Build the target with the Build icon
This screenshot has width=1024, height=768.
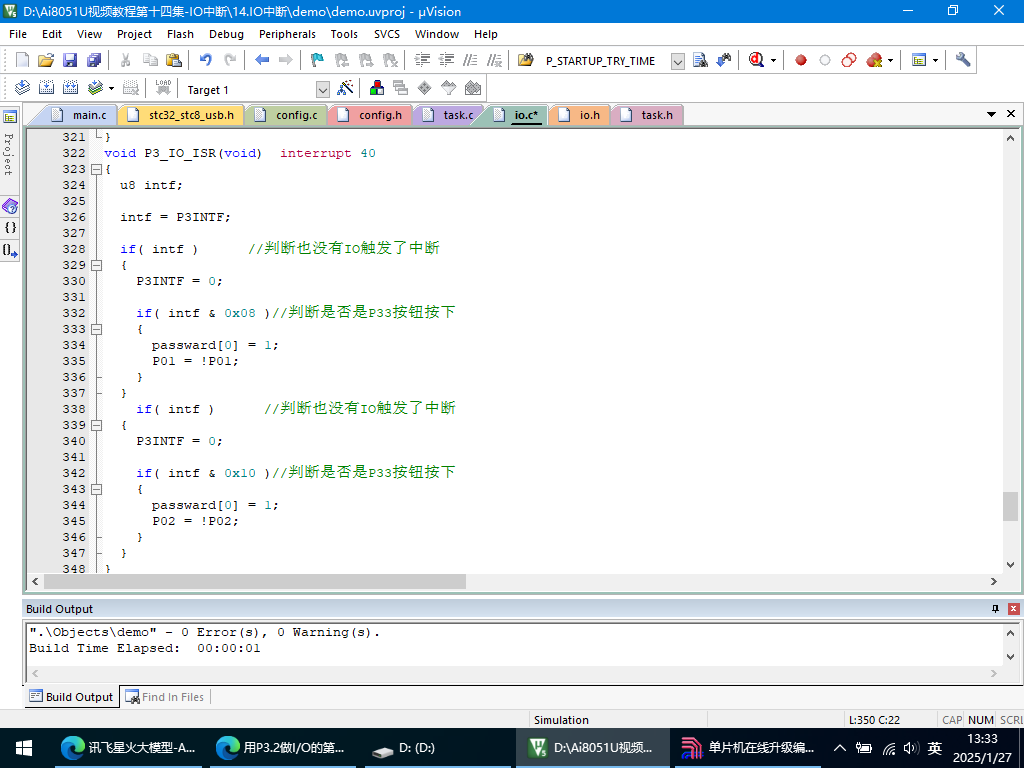[46, 88]
